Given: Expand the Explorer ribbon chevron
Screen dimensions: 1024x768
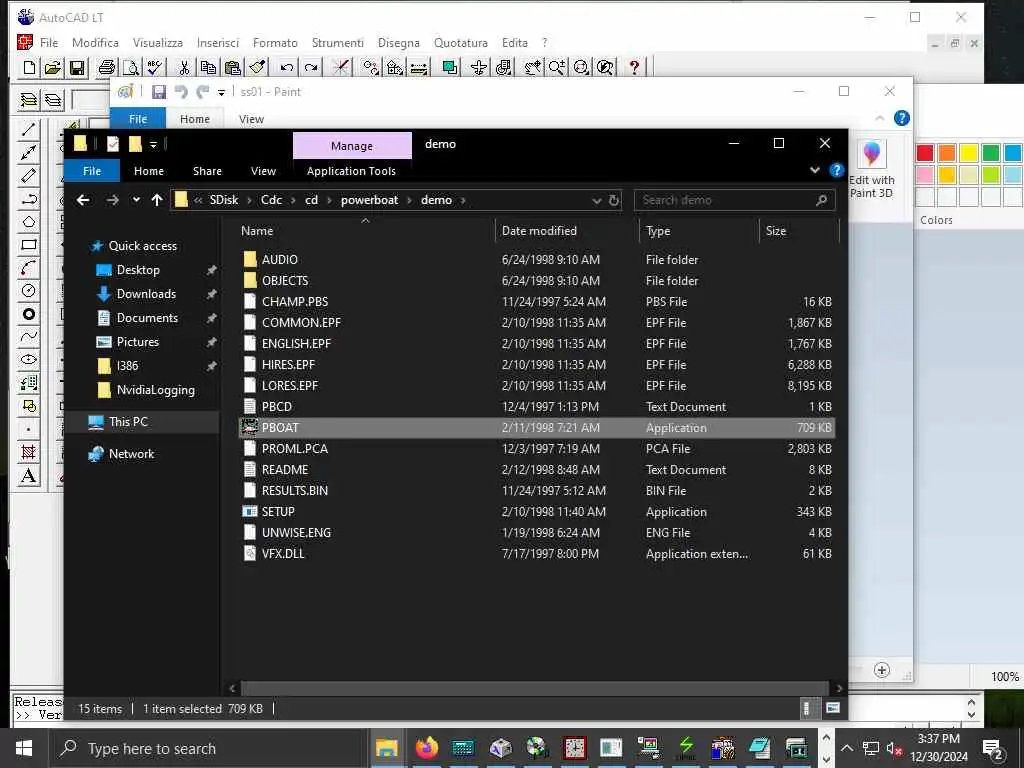Looking at the screenshot, I should 815,170.
